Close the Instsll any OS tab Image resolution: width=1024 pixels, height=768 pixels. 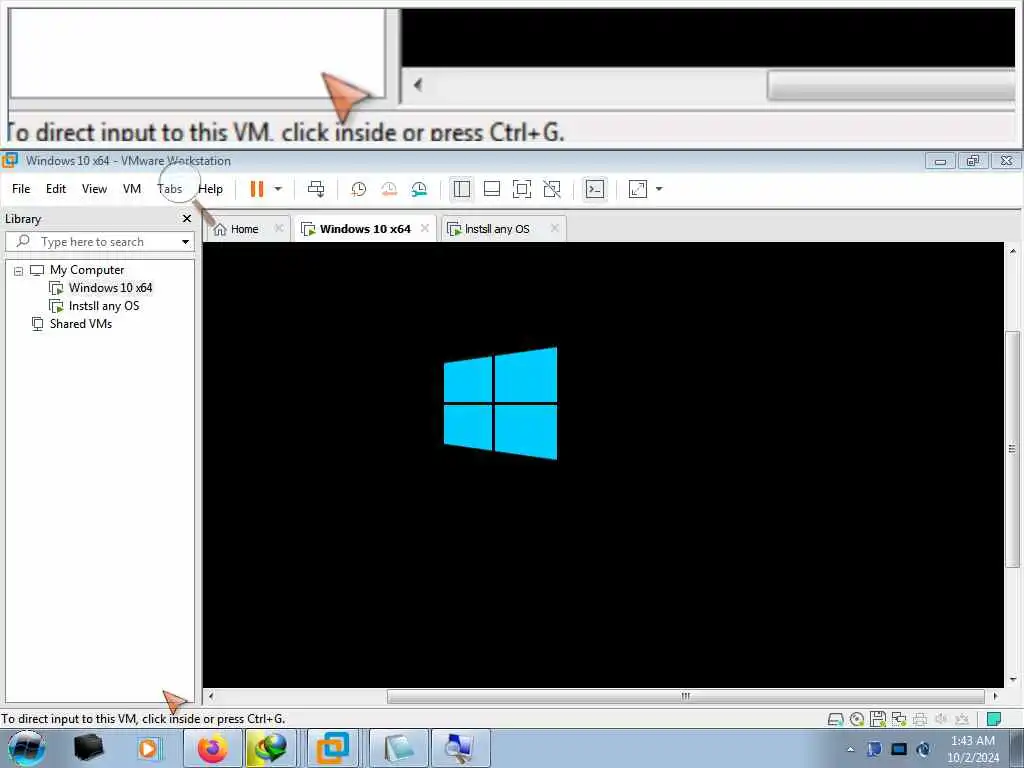point(554,228)
